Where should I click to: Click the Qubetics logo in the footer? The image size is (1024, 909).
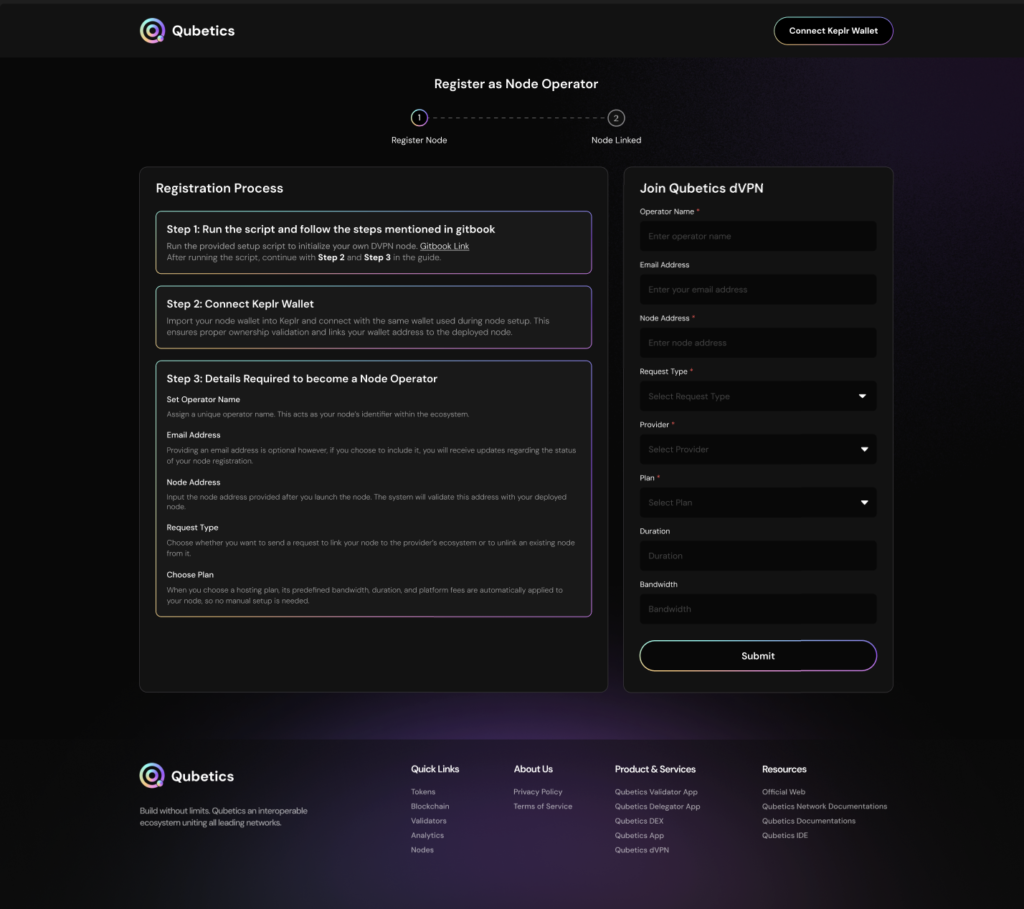tap(186, 775)
